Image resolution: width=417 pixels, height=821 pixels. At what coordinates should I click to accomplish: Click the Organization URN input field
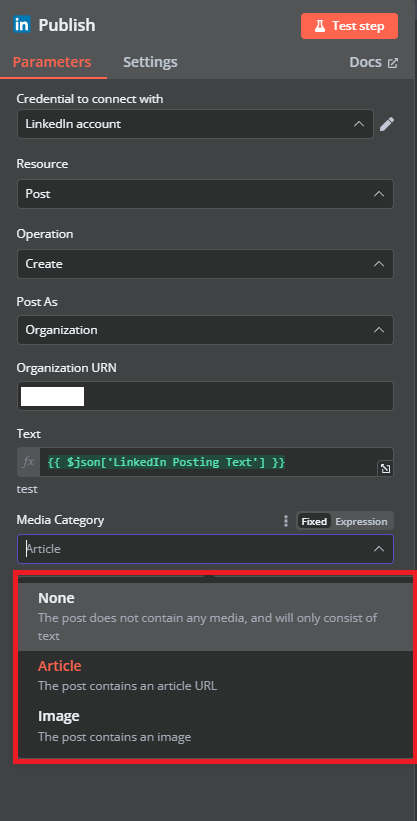click(205, 396)
